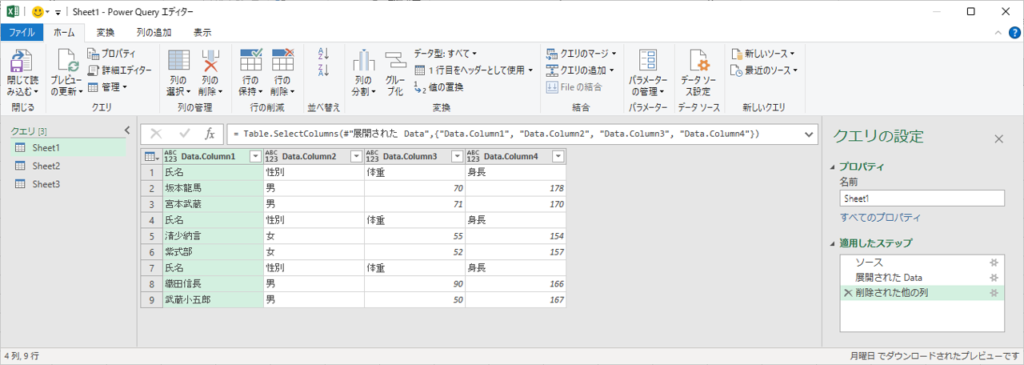Screen dimensions: 1024x365
Task: Open the 最近のソース dropdown
Action: tap(765, 71)
